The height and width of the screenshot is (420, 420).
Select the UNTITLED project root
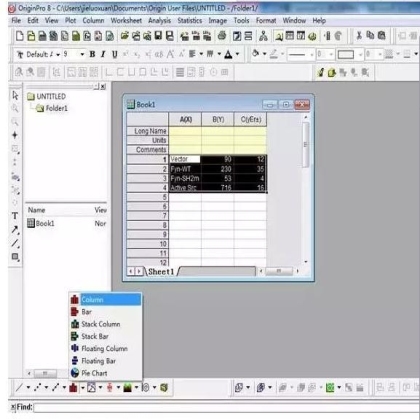(x=51, y=96)
